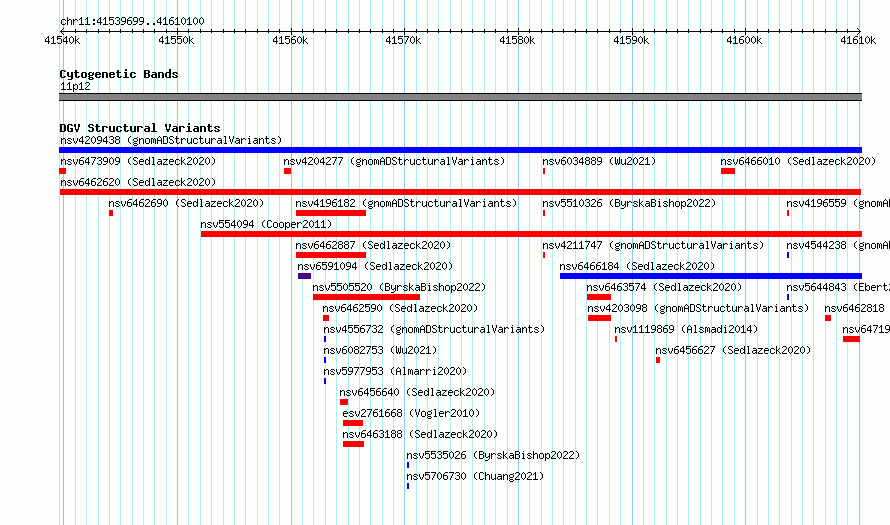Click the red bar under nsv5505520
The width and height of the screenshot is (890, 525).
[x=366, y=297]
